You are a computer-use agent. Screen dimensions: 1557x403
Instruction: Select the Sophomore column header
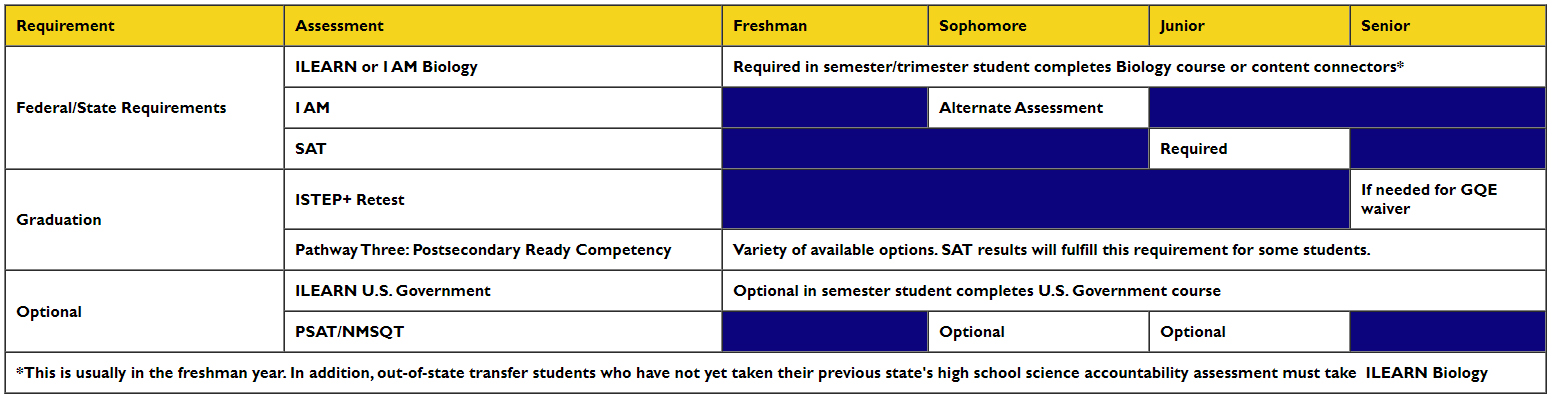(x=1038, y=26)
